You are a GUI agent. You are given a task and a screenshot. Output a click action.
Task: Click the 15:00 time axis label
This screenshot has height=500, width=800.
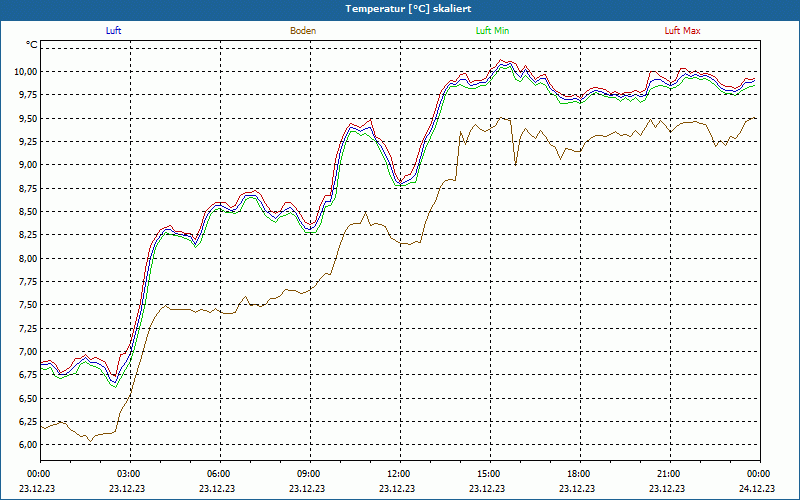tap(490, 474)
